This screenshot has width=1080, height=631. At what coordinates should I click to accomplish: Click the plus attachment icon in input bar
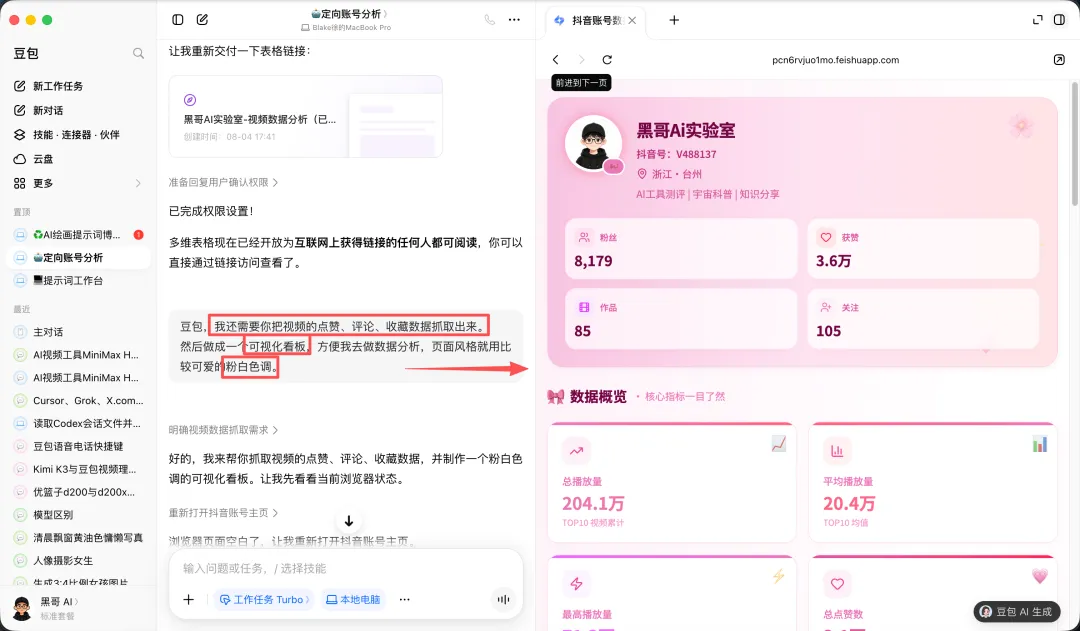click(x=188, y=599)
